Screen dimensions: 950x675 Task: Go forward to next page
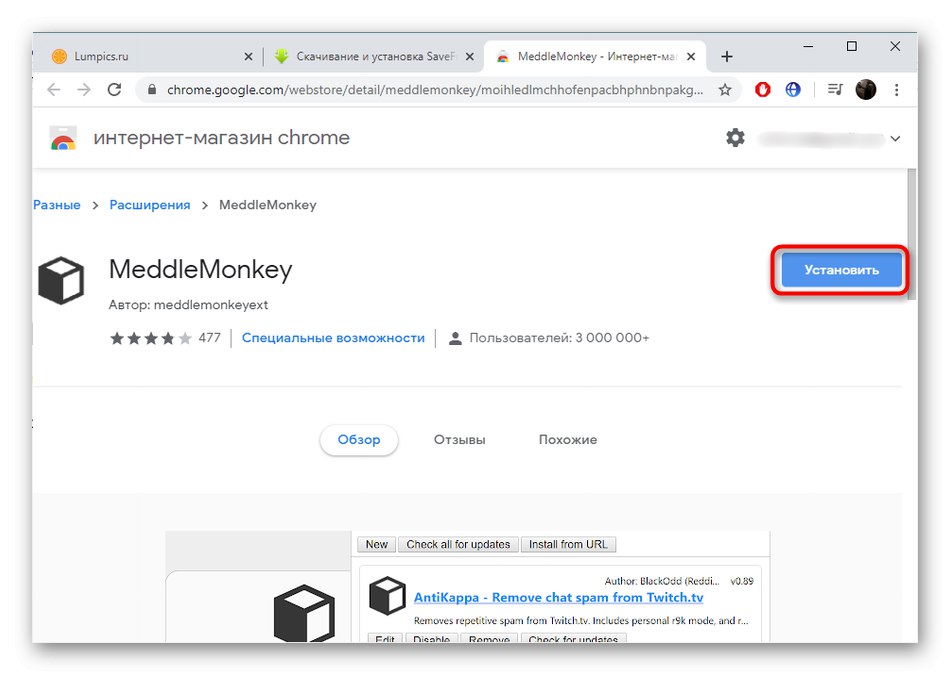pos(84,90)
